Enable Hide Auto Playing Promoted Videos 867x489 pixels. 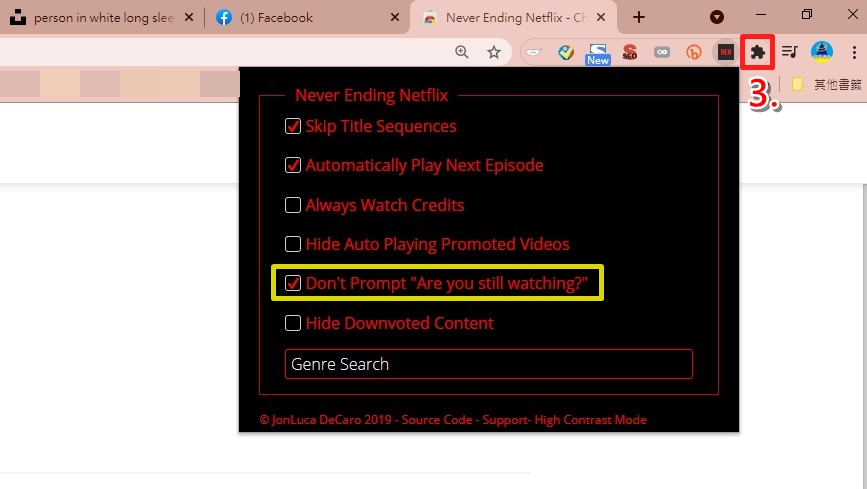click(293, 244)
